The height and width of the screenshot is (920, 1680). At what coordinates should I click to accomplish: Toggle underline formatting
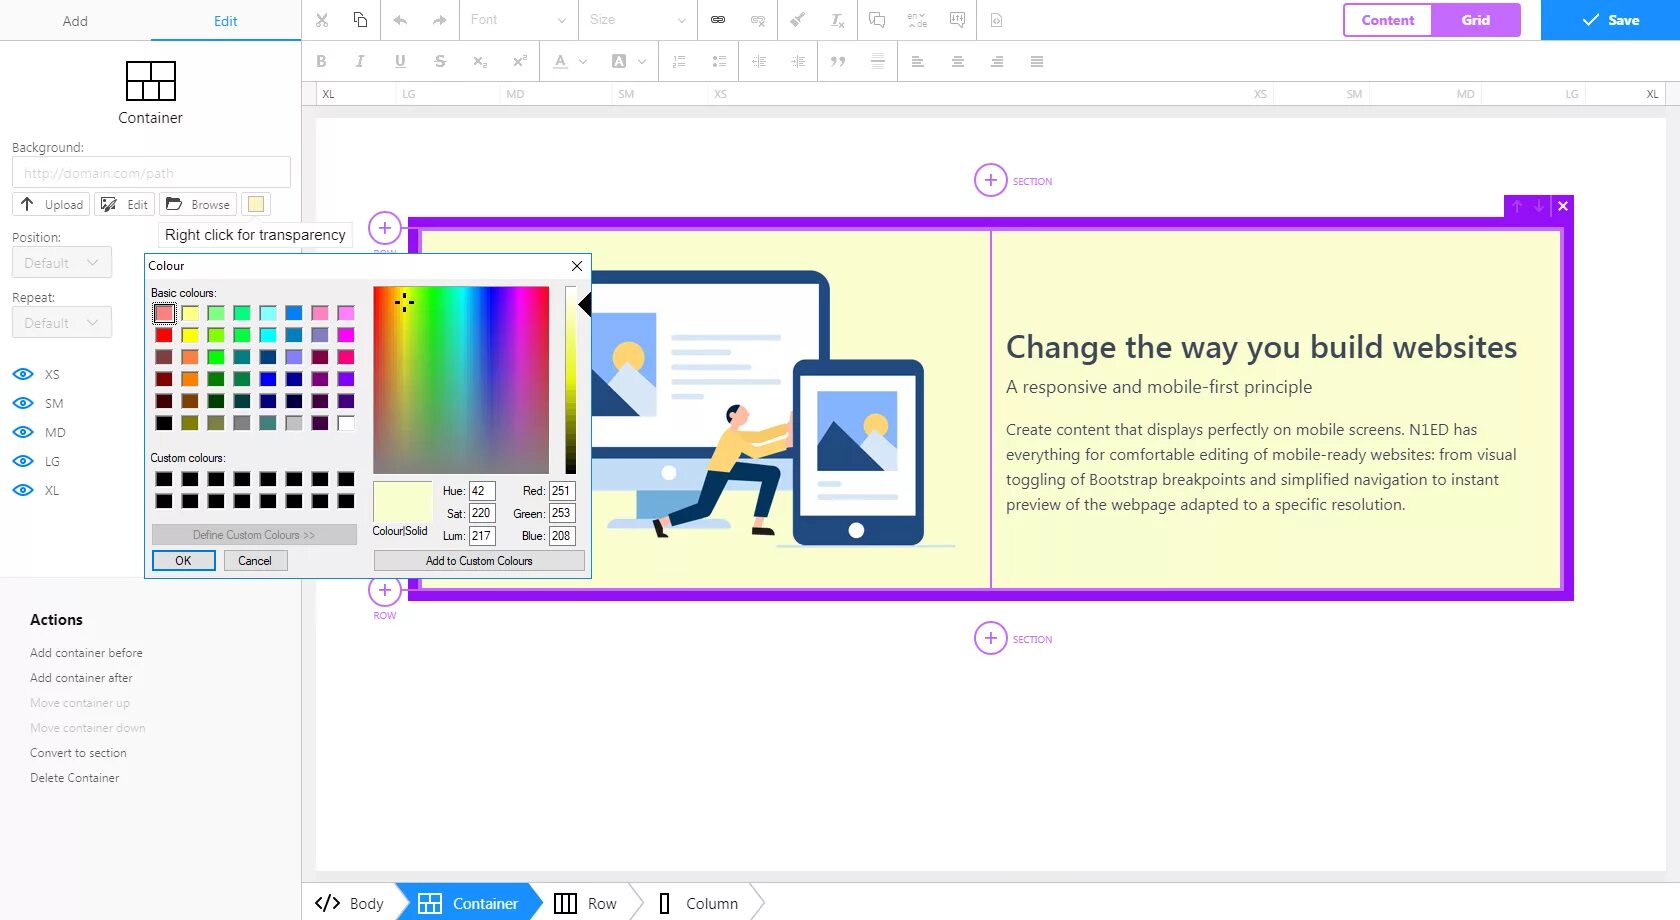(x=400, y=61)
